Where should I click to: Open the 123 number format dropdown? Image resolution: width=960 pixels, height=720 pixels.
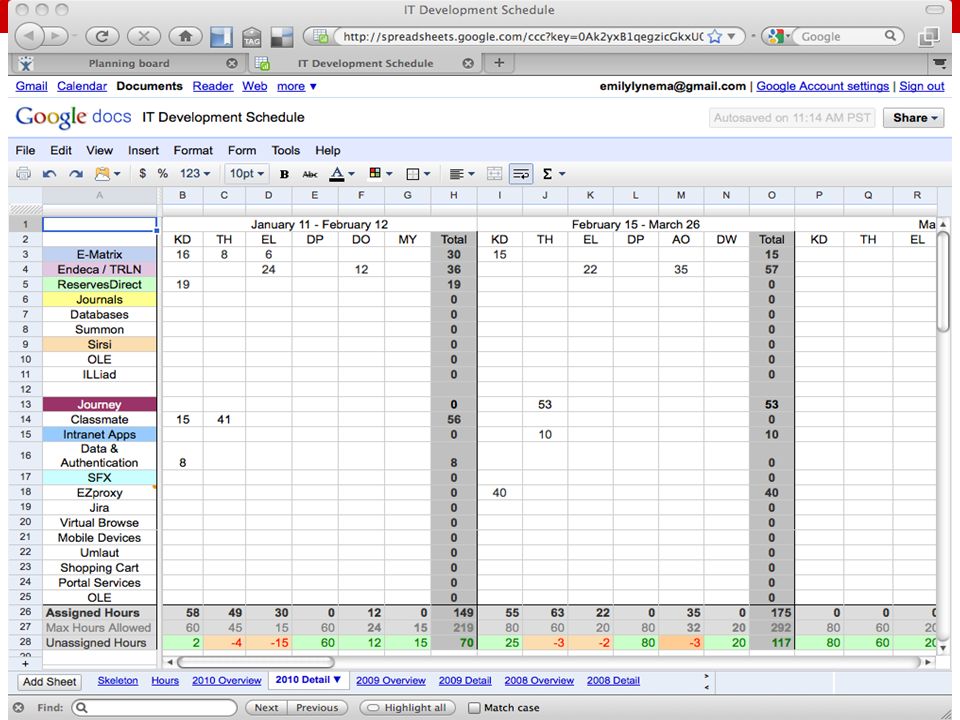tap(195, 174)
